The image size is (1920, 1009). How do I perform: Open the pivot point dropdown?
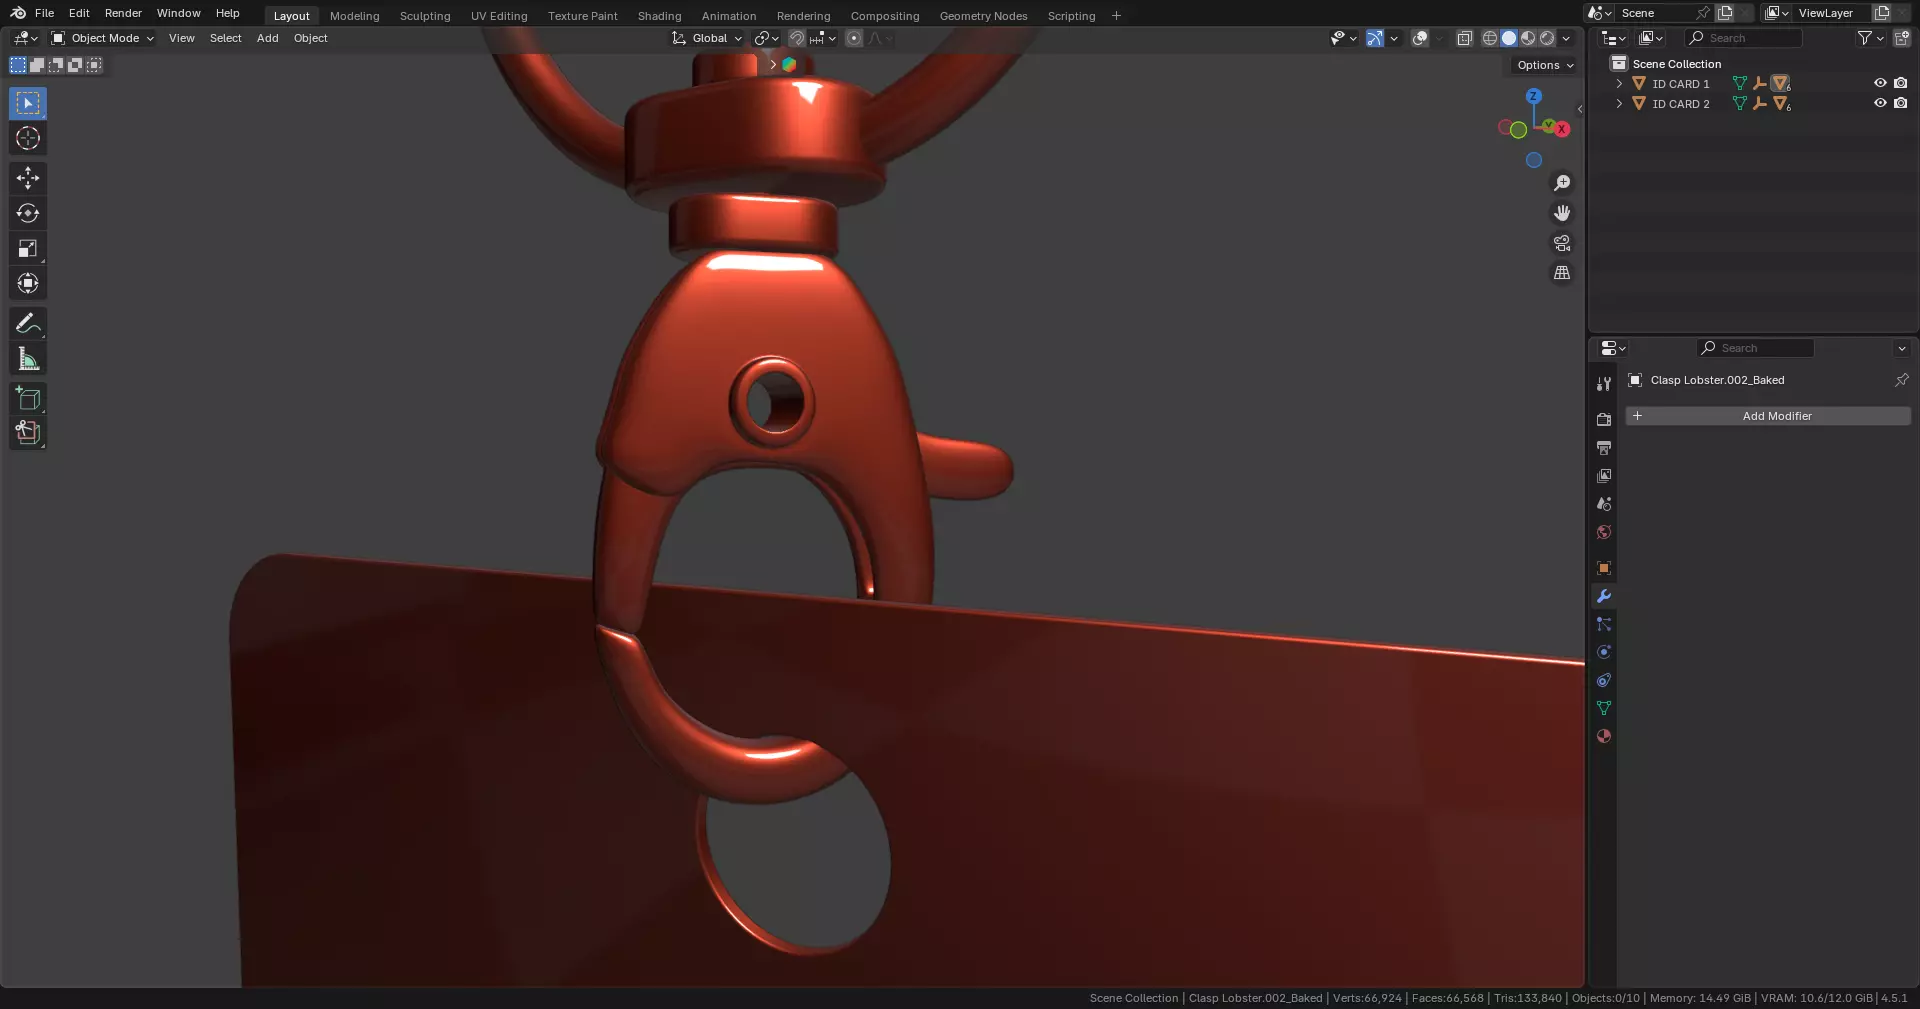766,38
